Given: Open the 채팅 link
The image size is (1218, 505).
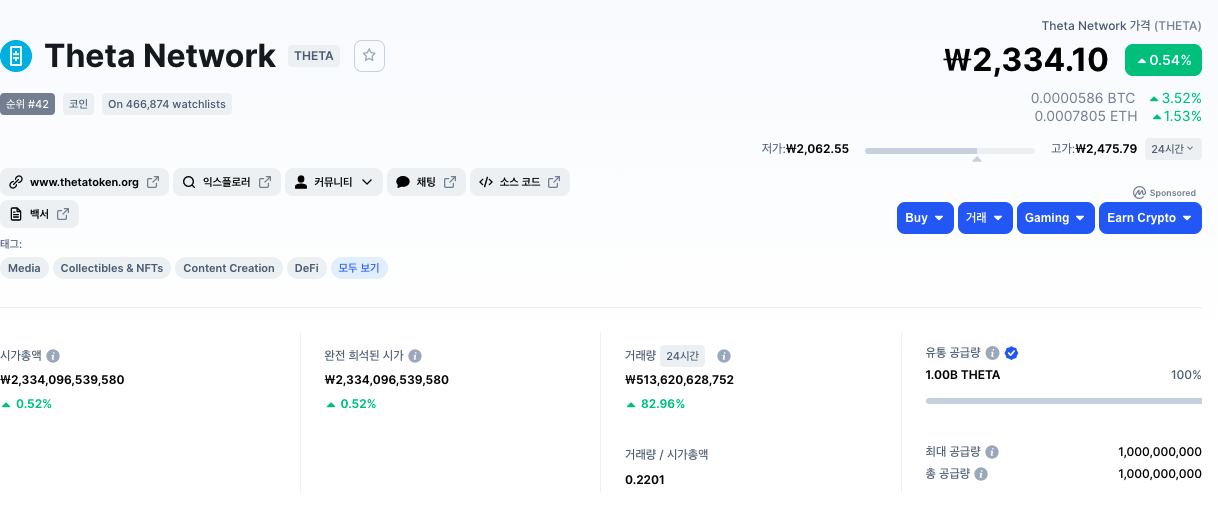Looking at the screenshot, I should pyautogui.click(x=426, y=182).
